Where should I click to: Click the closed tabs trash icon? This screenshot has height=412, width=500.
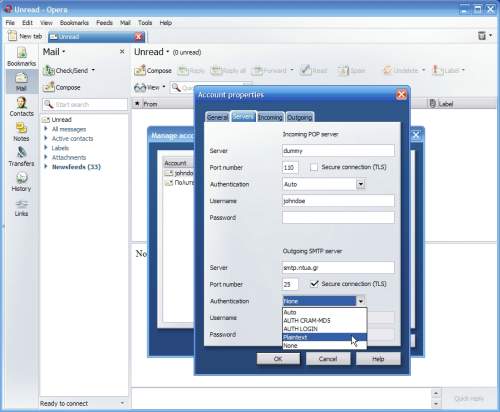[482, 35]
